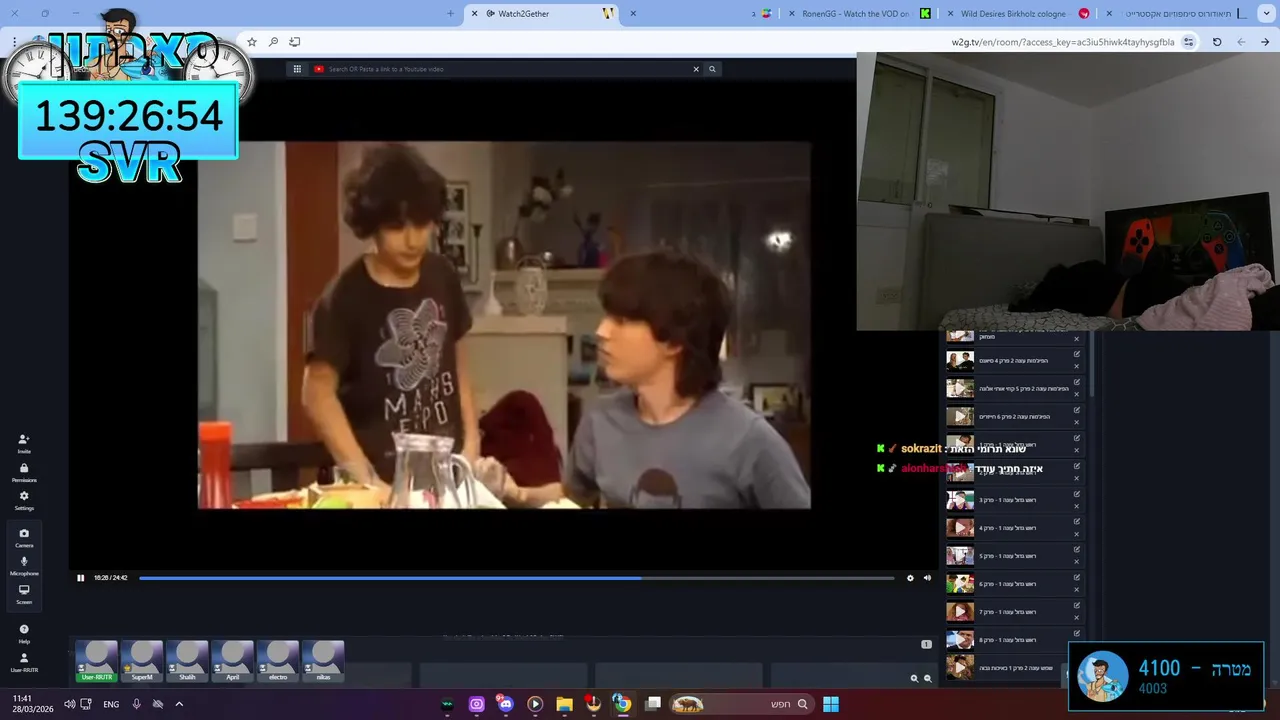Open Permissions lock icon in sidebar
1280x720 pixels.
pos(24,473)
